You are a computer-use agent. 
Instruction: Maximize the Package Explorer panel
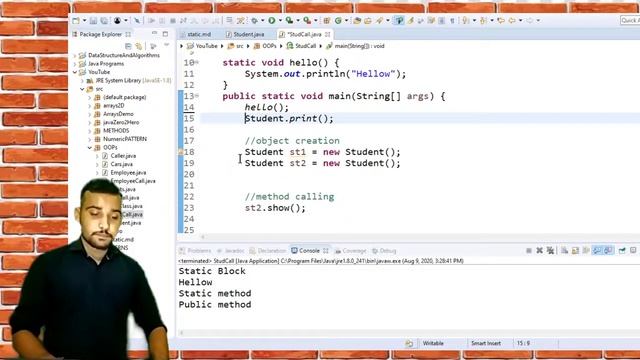click(165, 34)
